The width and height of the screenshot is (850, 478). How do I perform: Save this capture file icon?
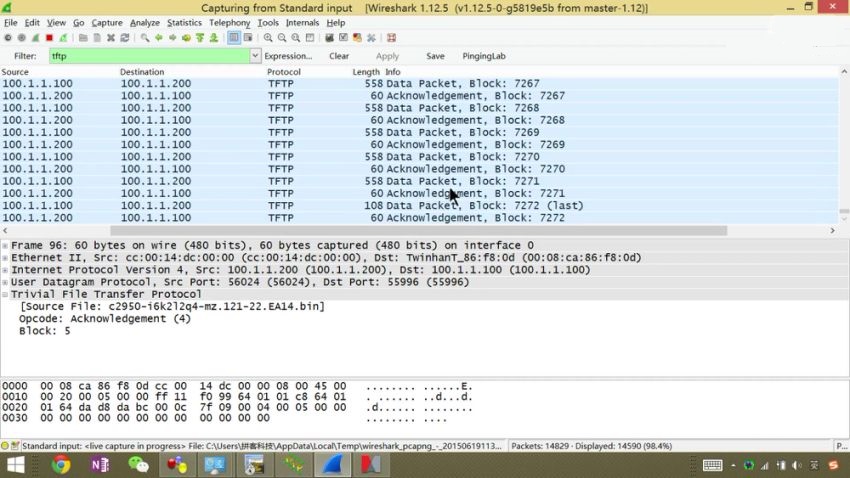point(97,38)
